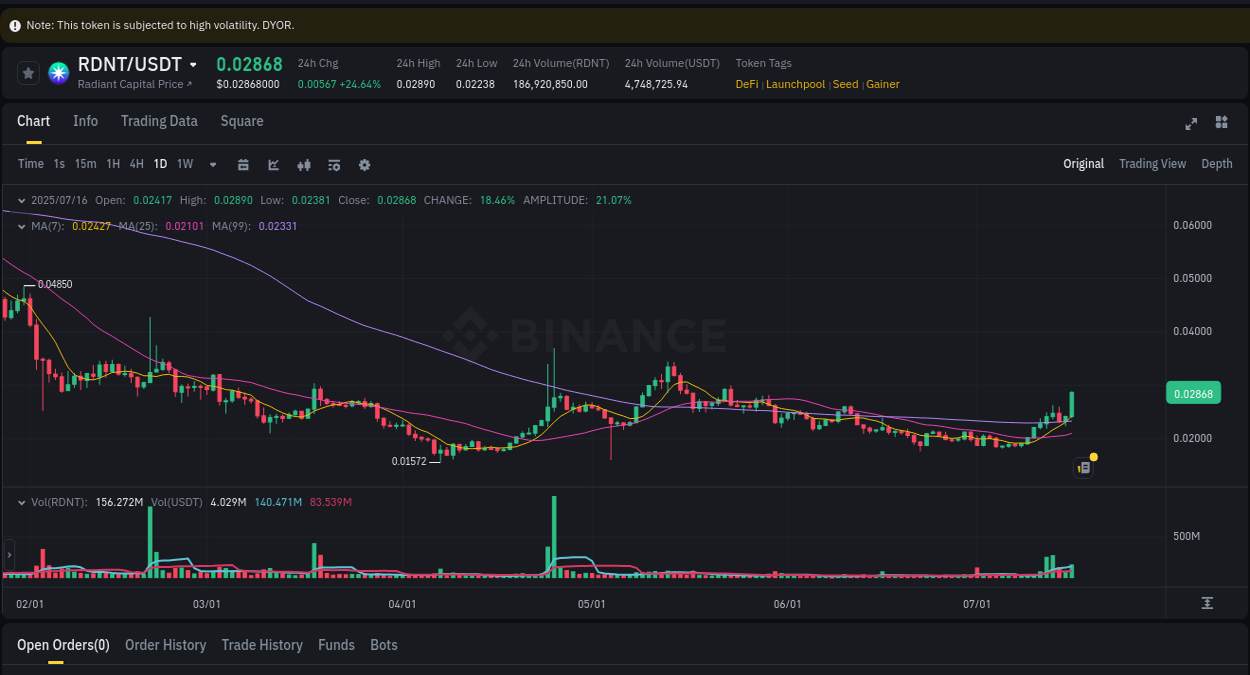Switch chart to Depth view

point(1216,163)
